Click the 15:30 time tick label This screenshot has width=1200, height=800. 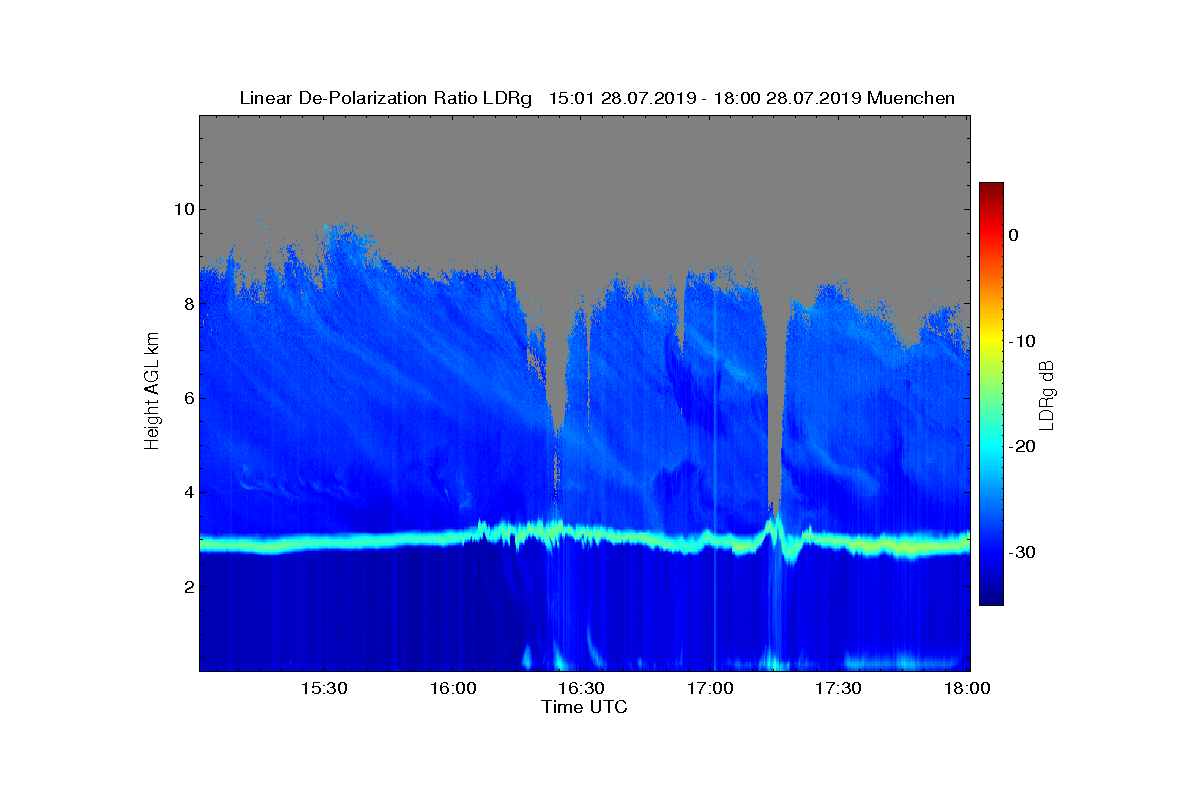point(323,688)
